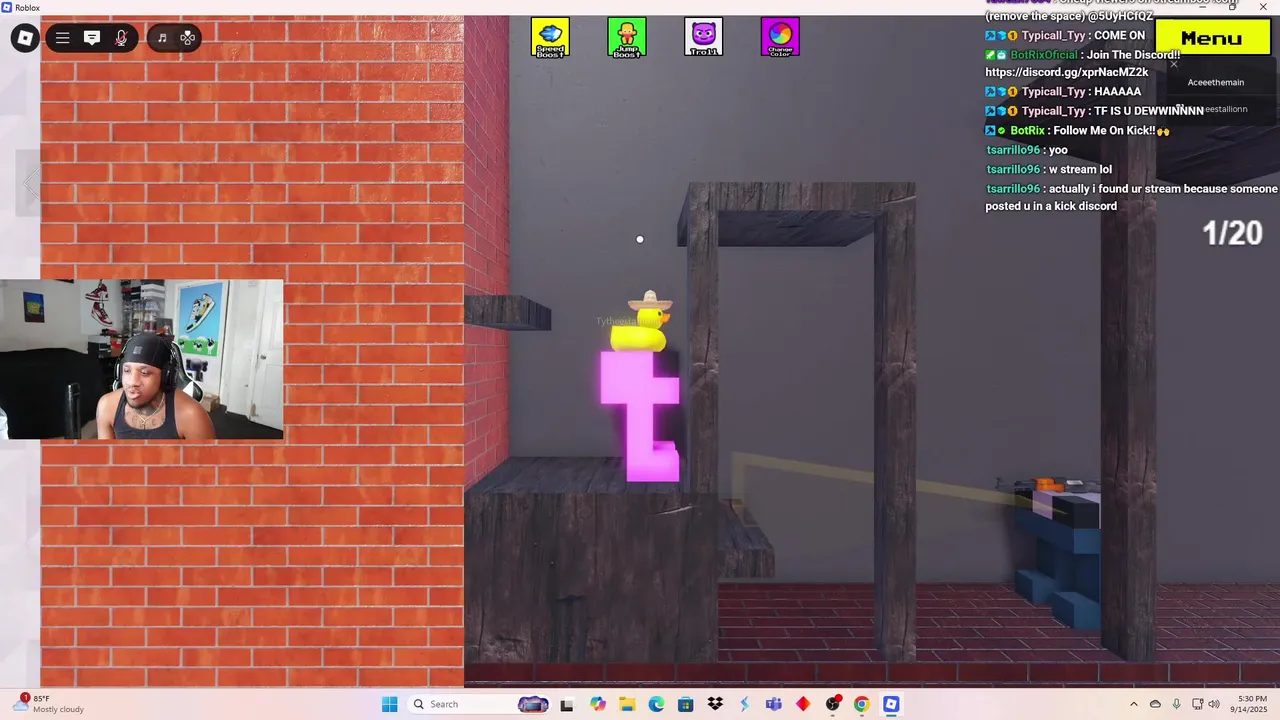1280x720 pixels.
Task: Open the red diamond app on taskbar
Action: (803, 704)
